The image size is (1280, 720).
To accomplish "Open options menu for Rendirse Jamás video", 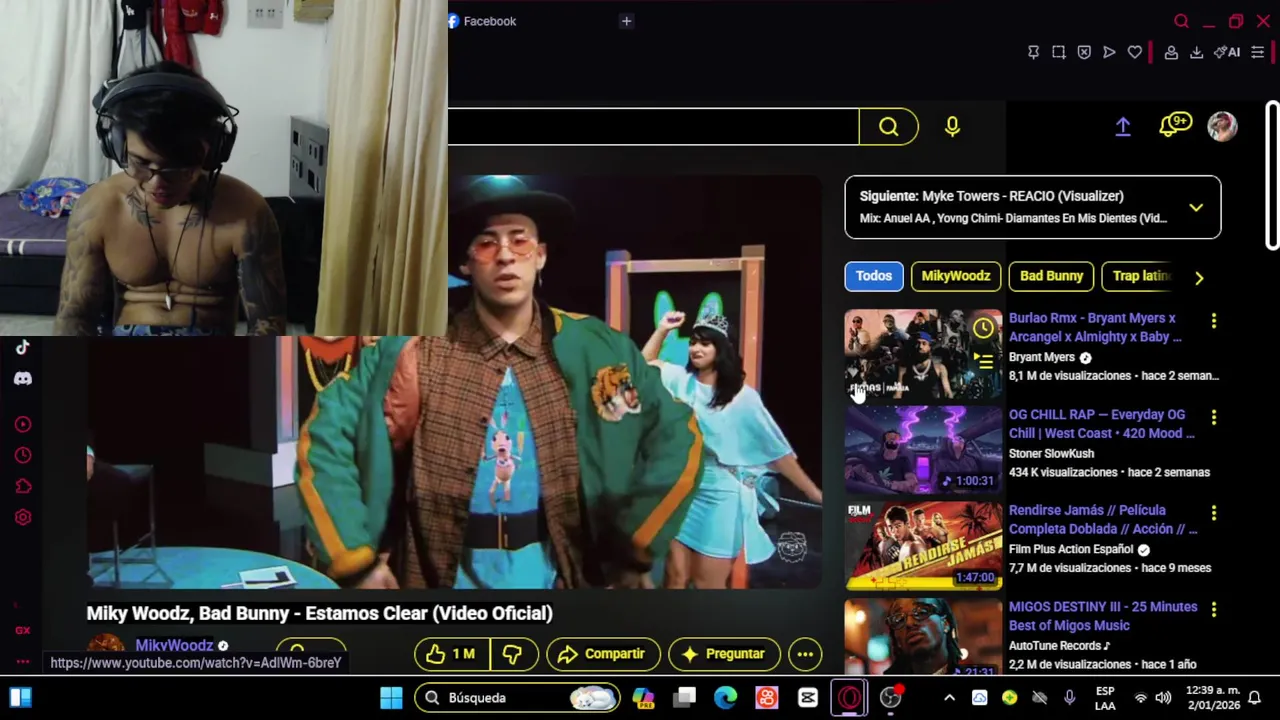I will pos(1214,513).
